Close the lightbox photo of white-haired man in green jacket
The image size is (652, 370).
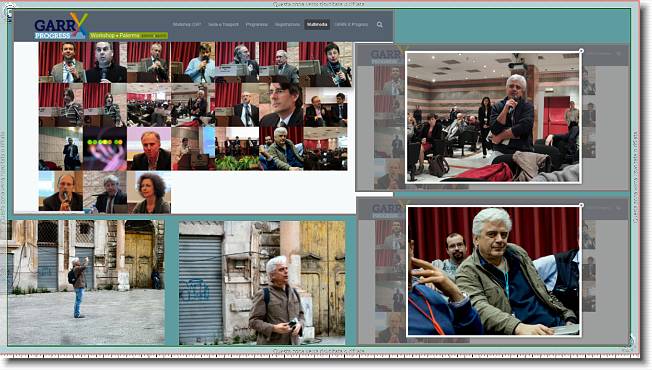click(x=581, y=205)
